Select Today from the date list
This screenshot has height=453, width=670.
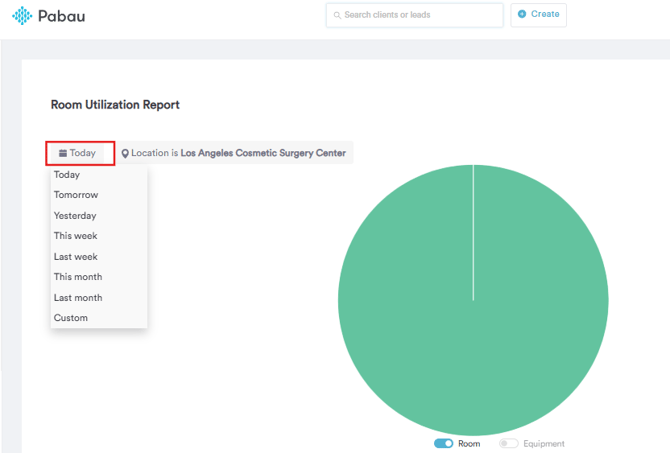click(67, 175)
